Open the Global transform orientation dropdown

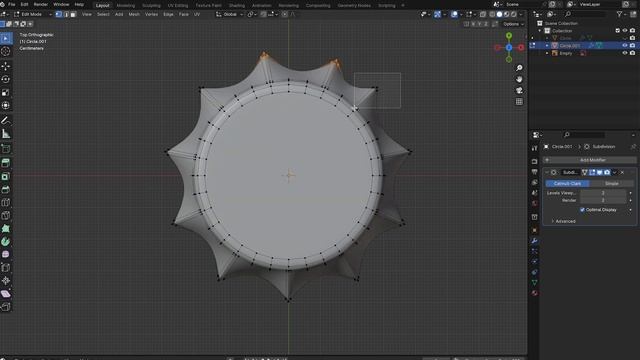coord(229,14)
